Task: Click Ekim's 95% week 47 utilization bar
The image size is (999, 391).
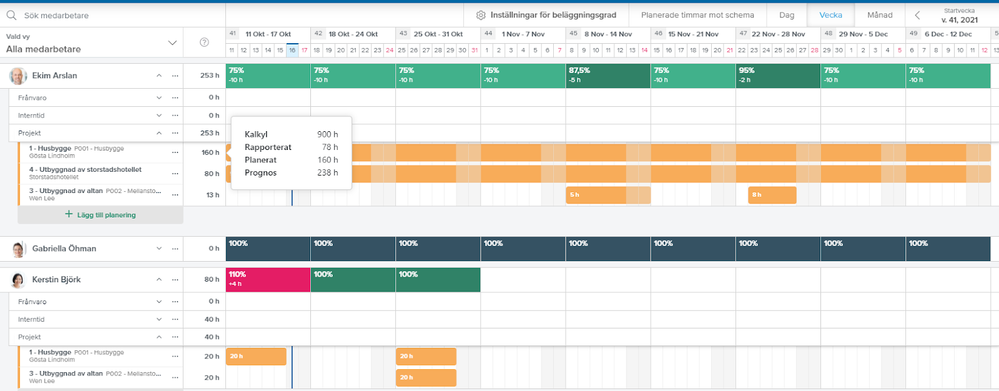Action: 778,76
